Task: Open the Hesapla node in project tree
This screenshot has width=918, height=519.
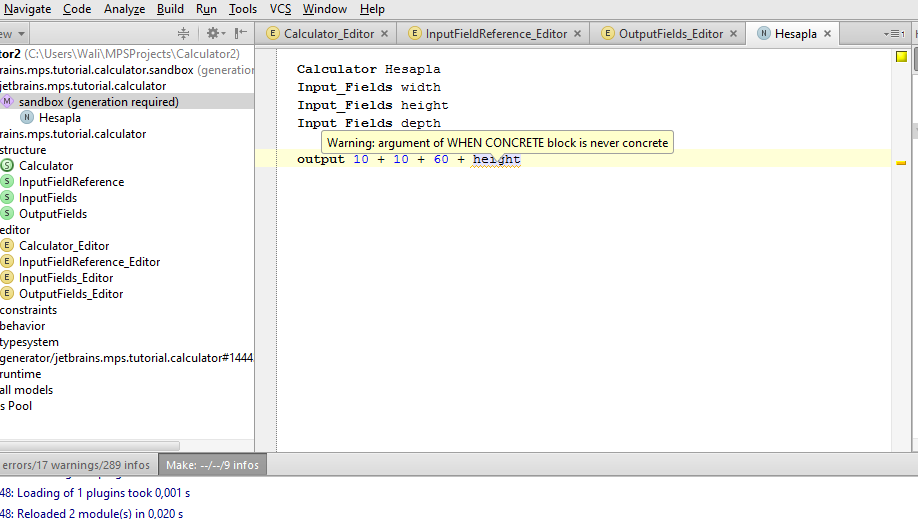Action: click(59, 118)
